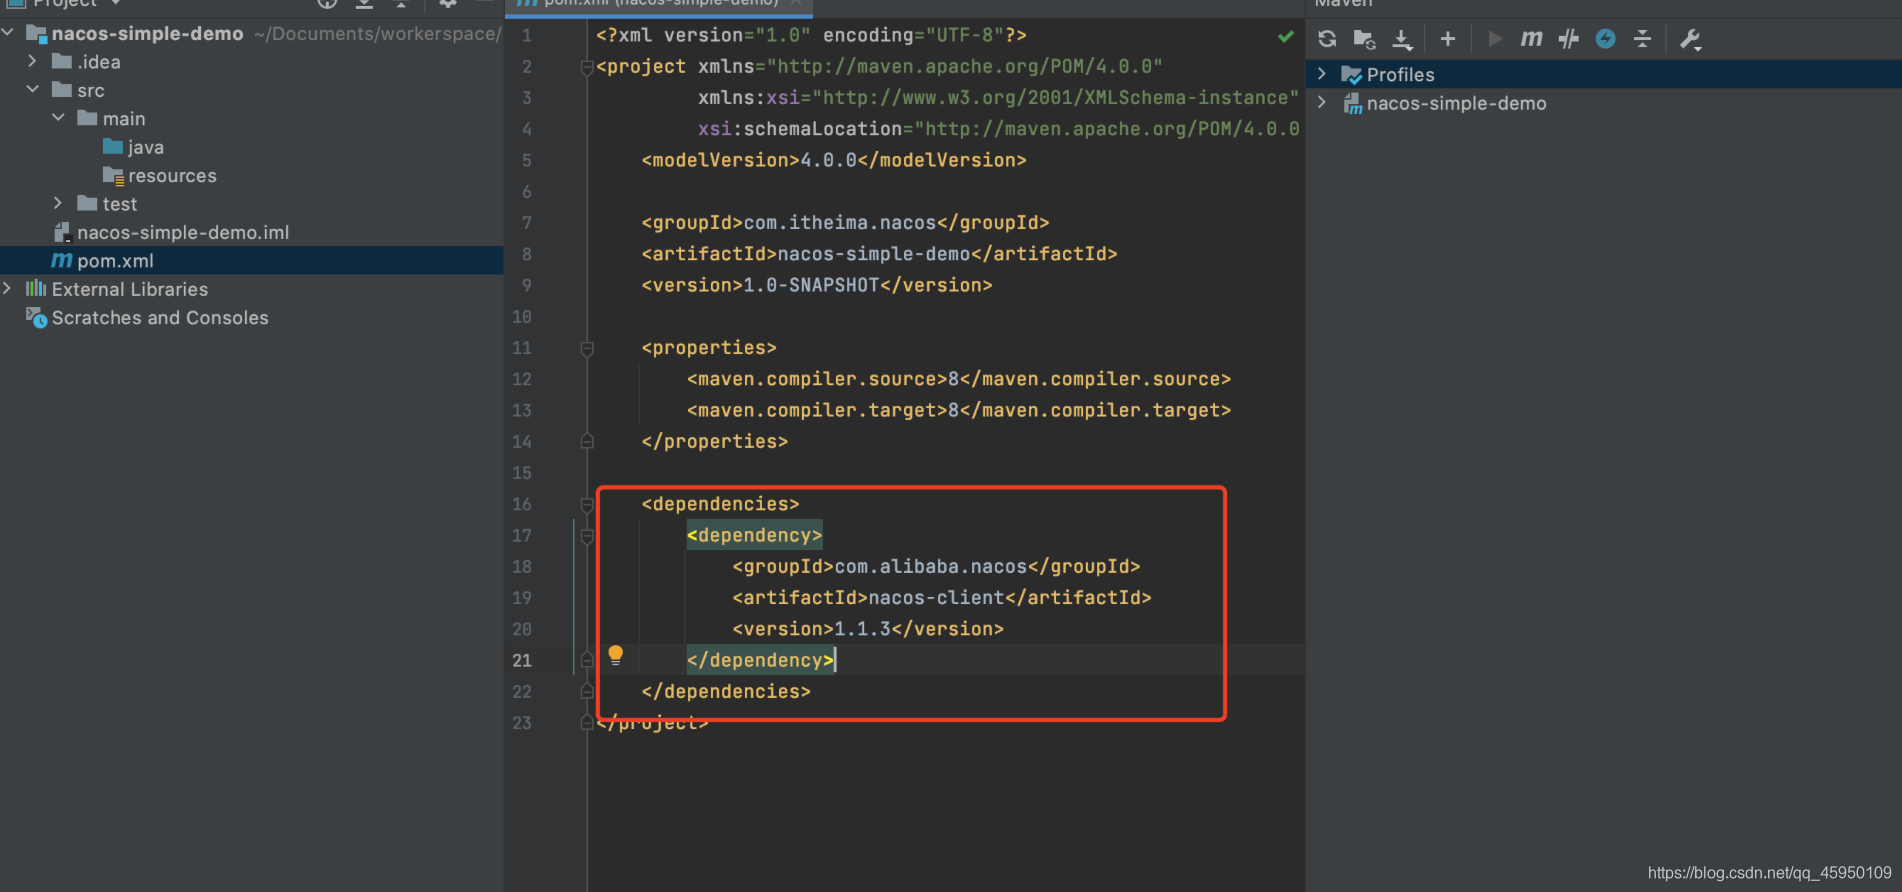The height and width of the screenshot is (892, 1902).
Task: Reload all Maven projects
Action: pyautogui.click(x=1327, y=39)
